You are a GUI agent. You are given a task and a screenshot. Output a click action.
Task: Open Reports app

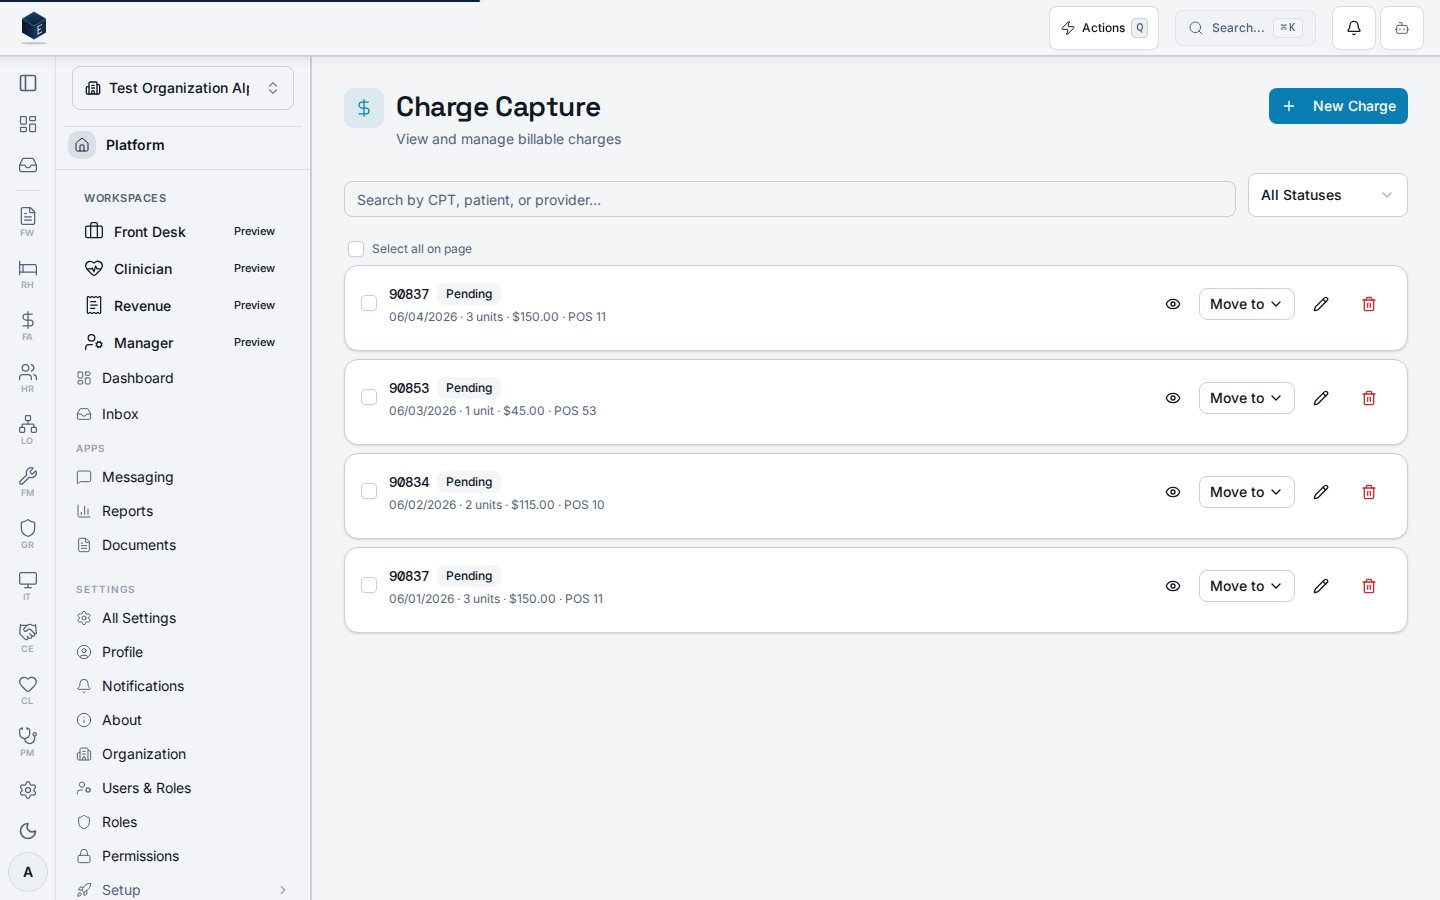(x=183, y=511)
